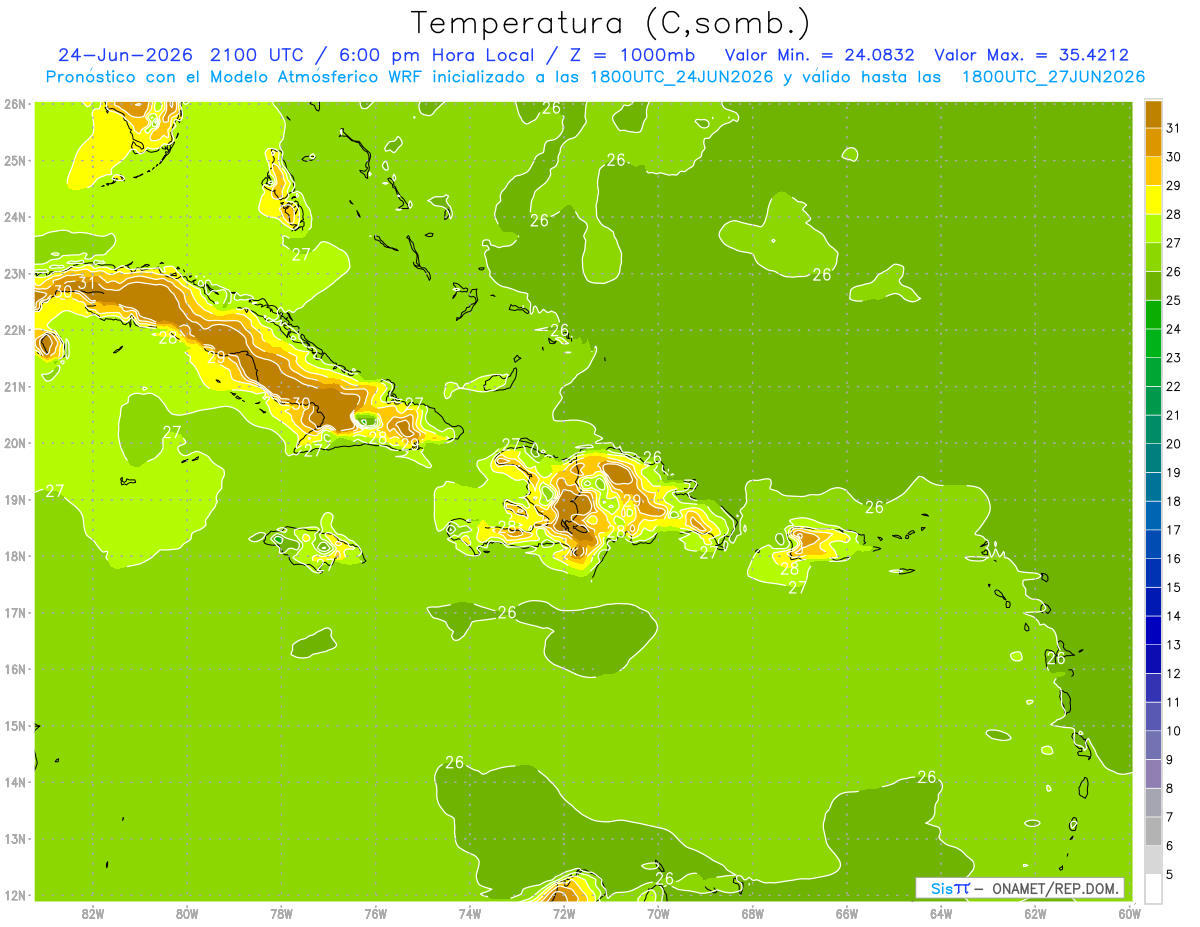
Task: Click the latitude axis label "22N"
Action: pyautogui.click(x=15, y=330)
